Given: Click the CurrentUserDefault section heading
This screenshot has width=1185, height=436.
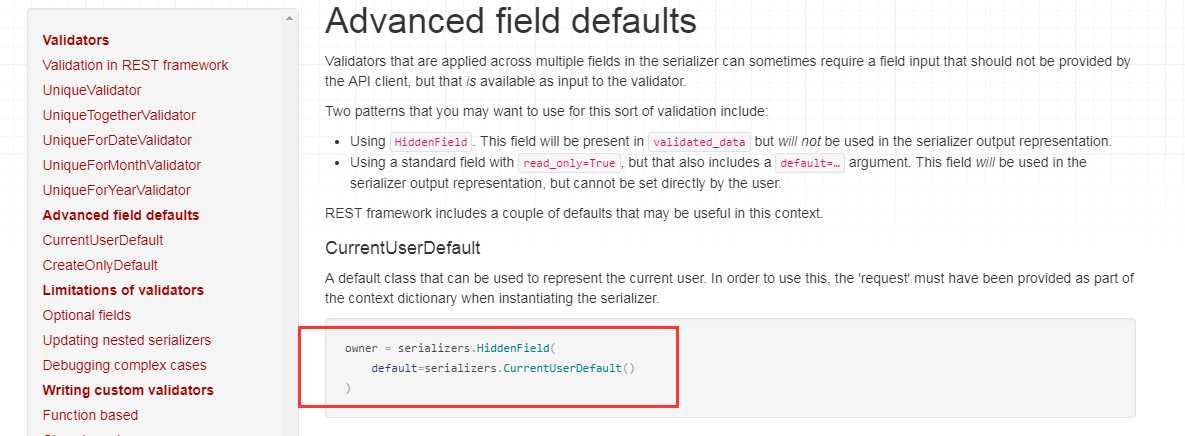Looking at the screenshot, I should pyautogui.click(x=403, y=247).
